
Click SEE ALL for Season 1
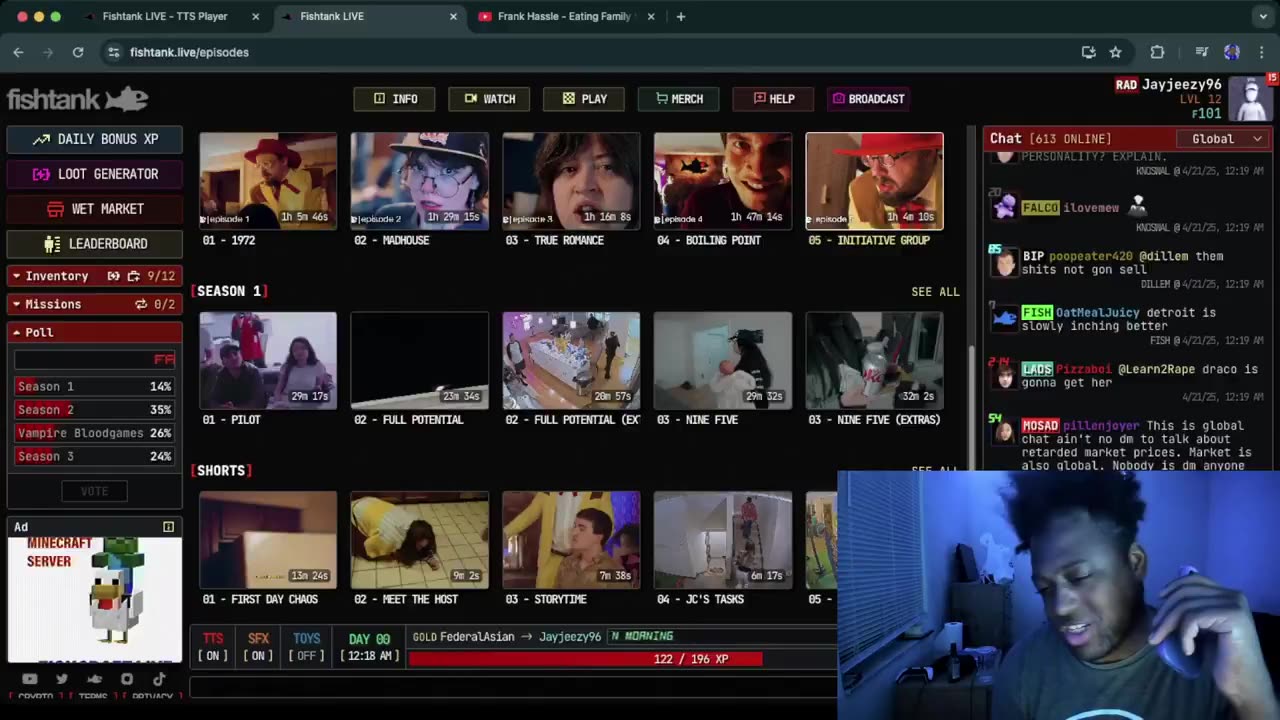click(x=935, y=292)
